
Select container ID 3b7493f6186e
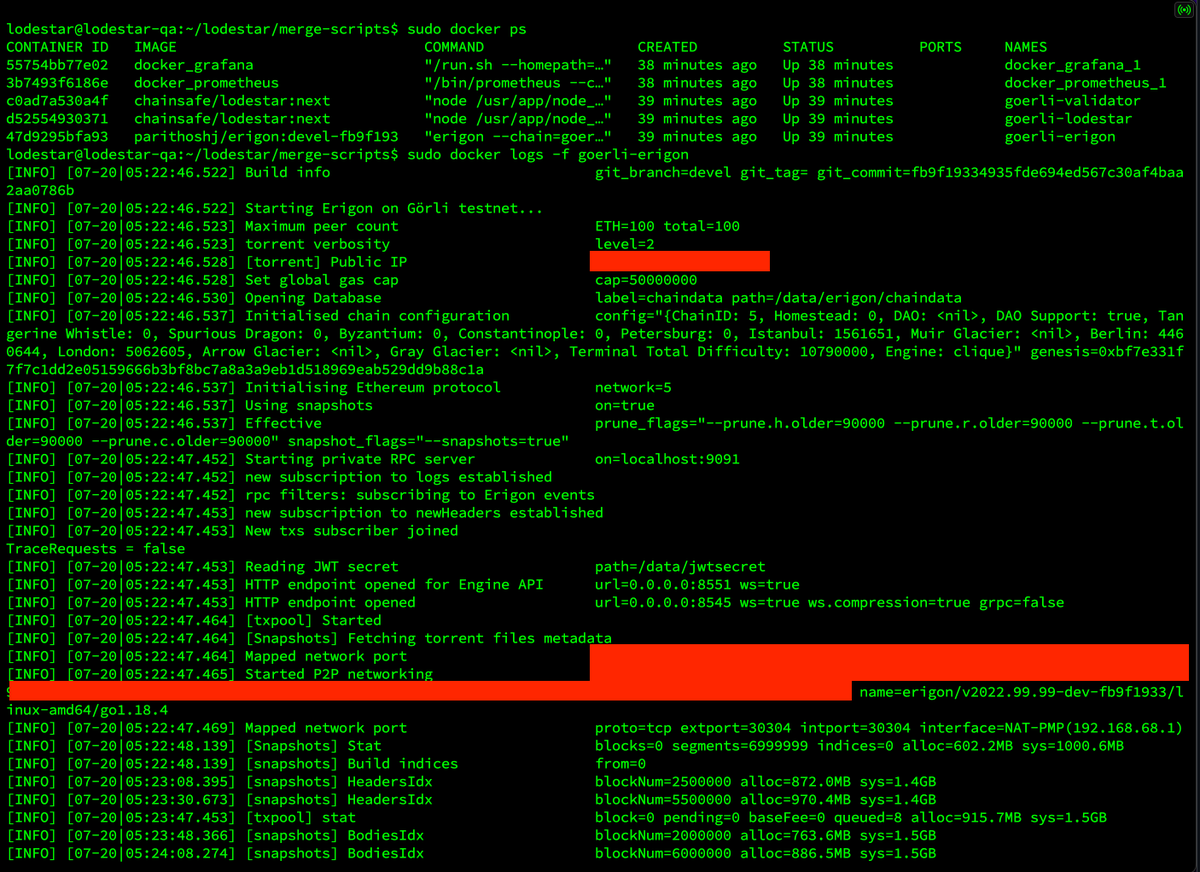point(58,83)
